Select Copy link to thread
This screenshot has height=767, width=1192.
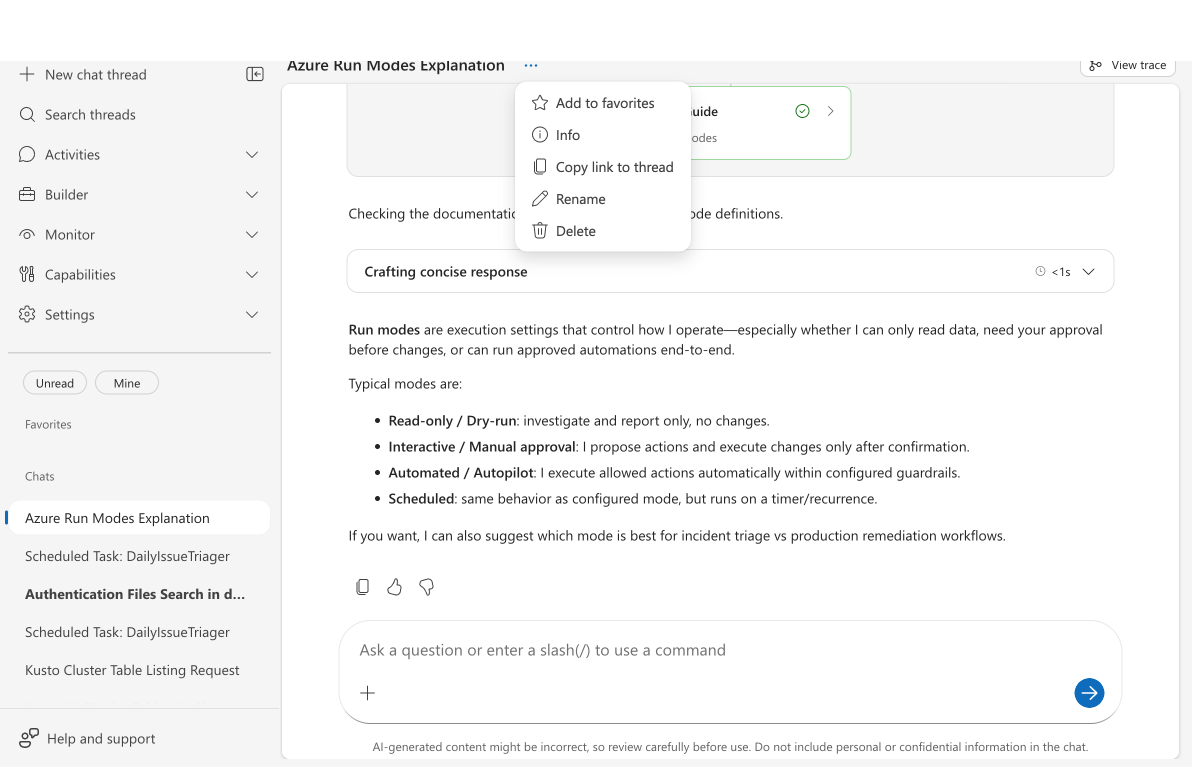coord(603,166)
